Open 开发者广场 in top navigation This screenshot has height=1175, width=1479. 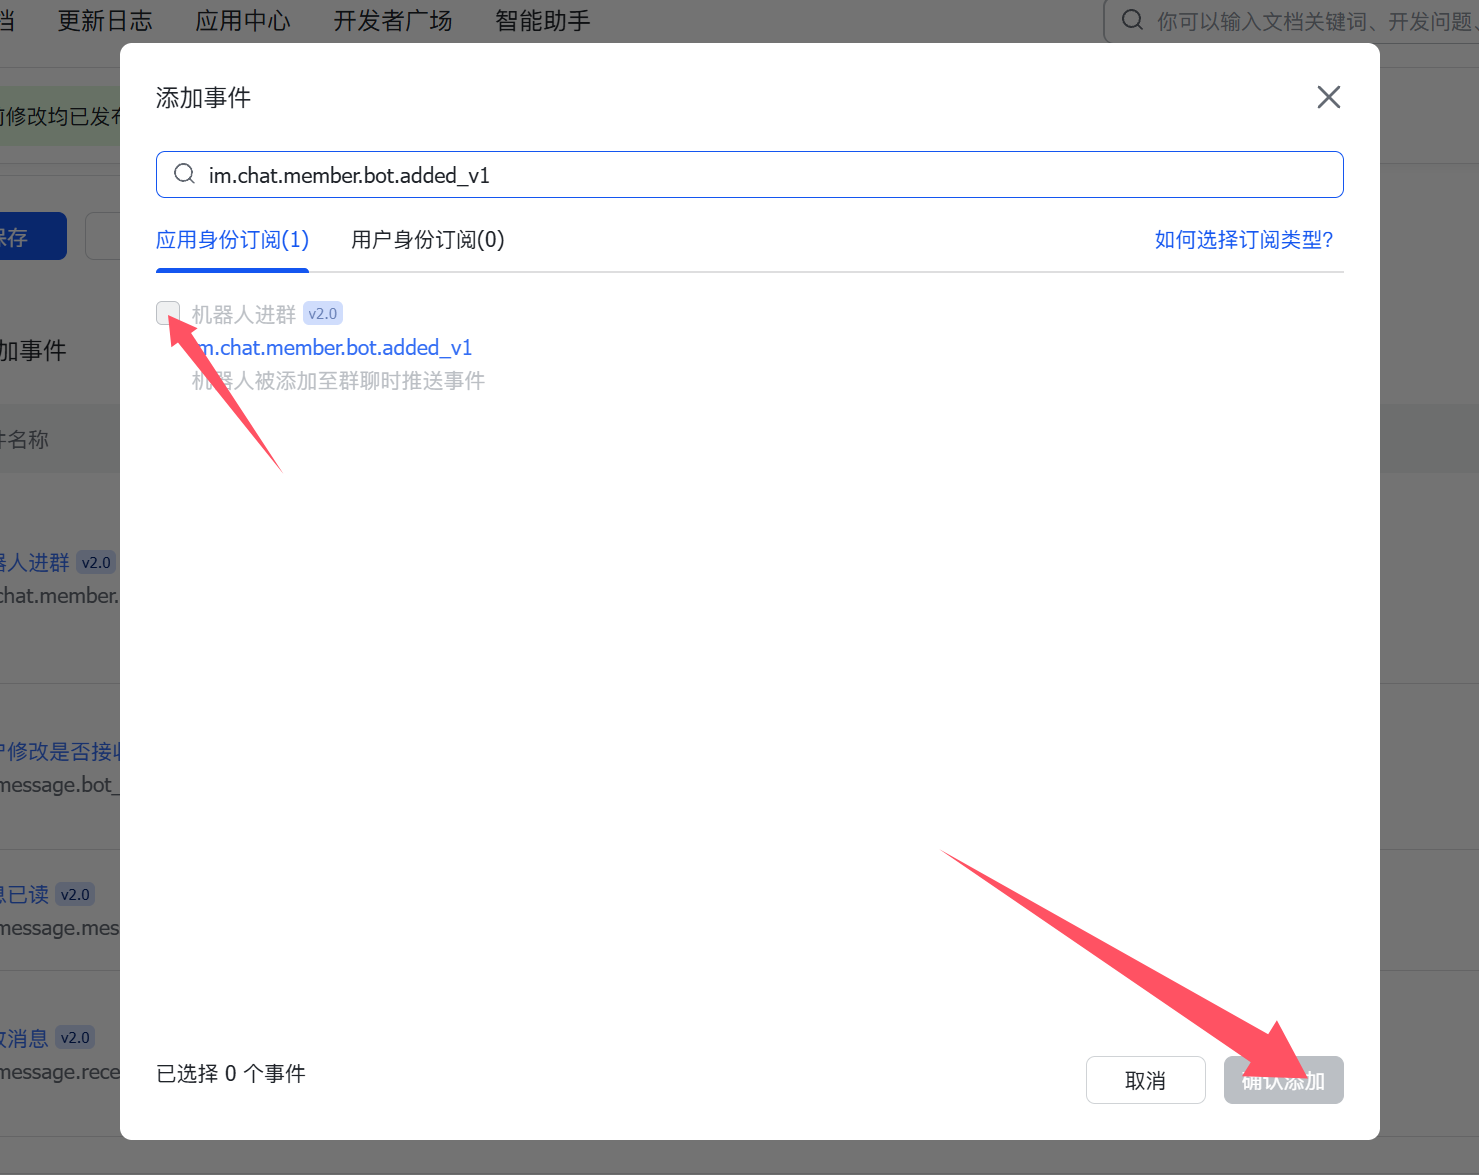393,21
